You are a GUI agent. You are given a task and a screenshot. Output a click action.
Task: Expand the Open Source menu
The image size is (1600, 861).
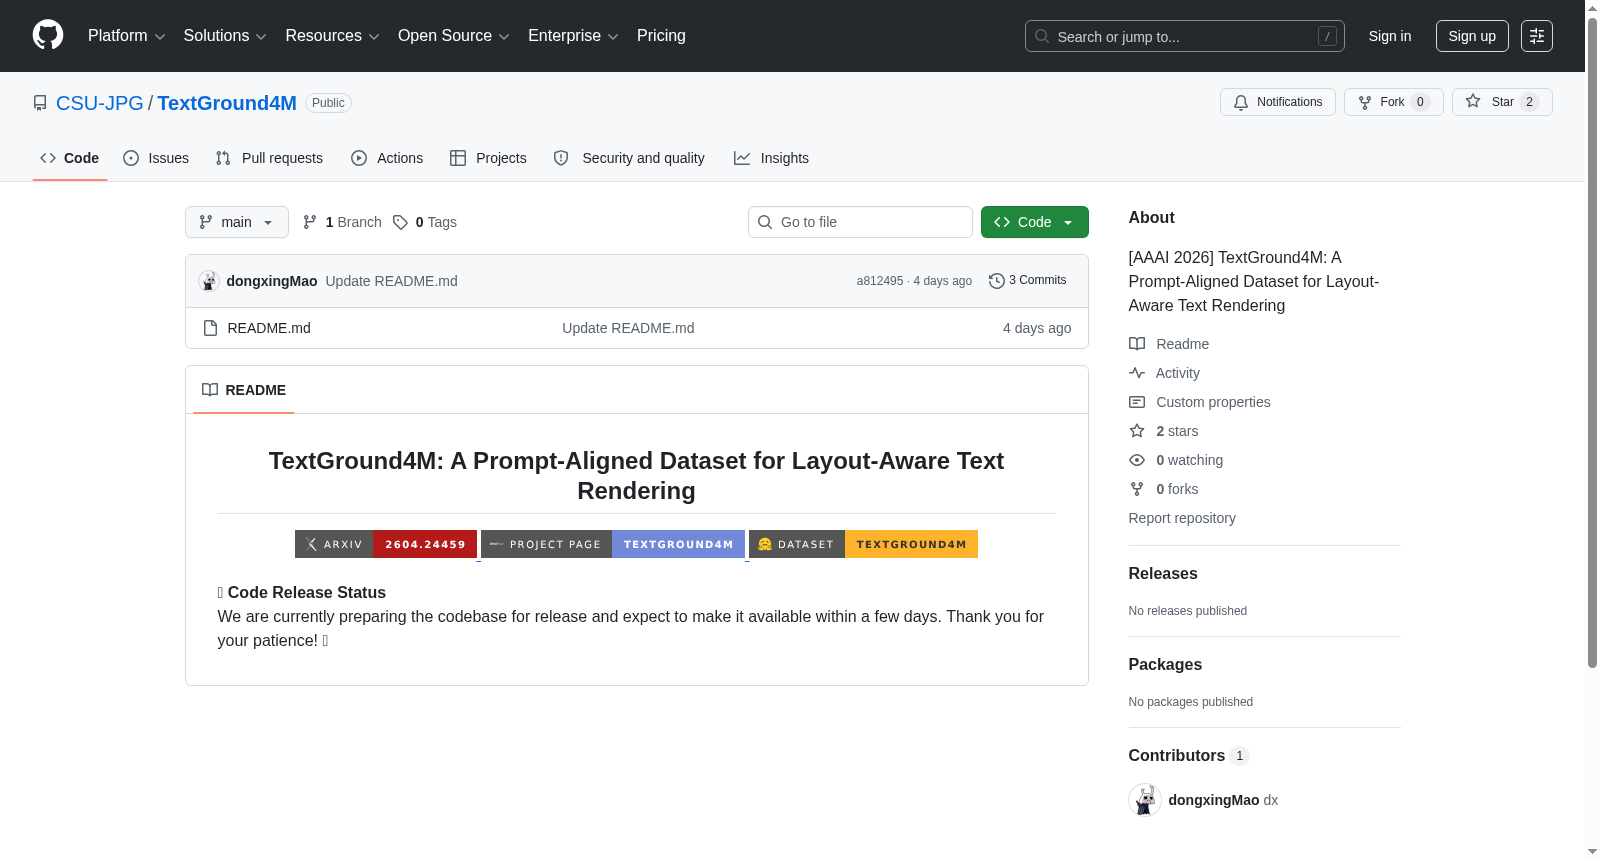pyautogui.click(x=454, y=36)
